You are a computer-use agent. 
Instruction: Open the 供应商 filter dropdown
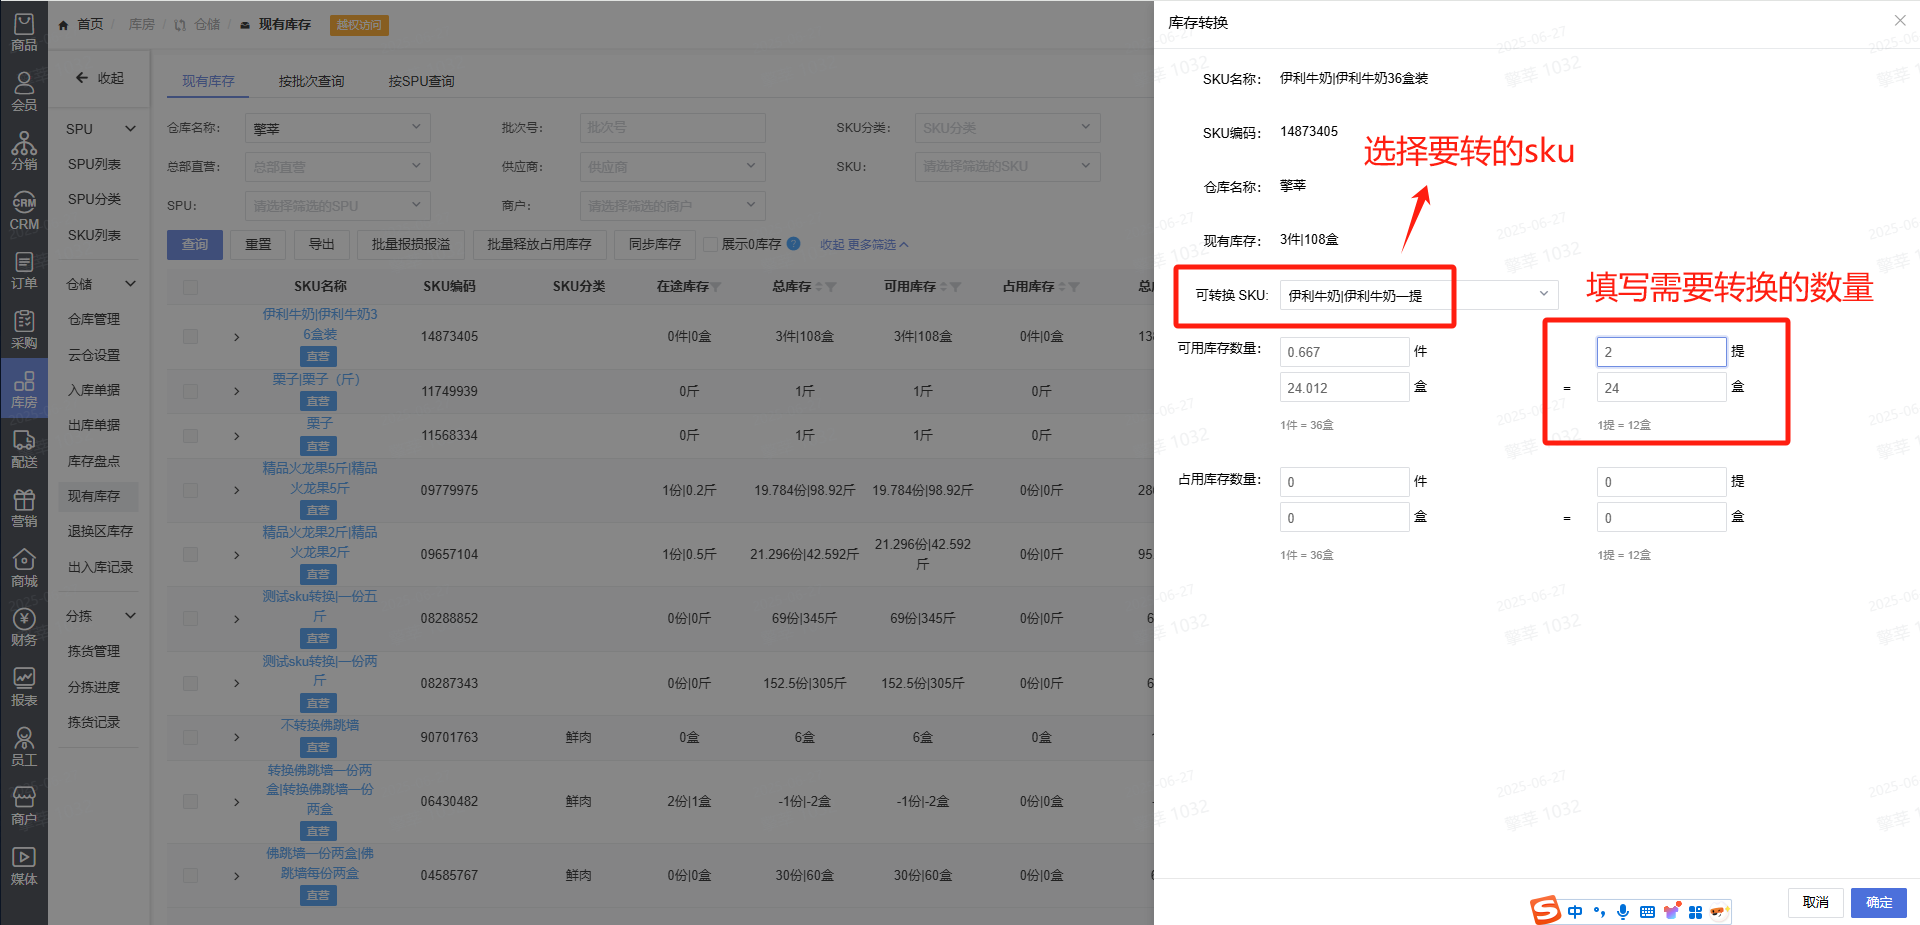[672, 167]
